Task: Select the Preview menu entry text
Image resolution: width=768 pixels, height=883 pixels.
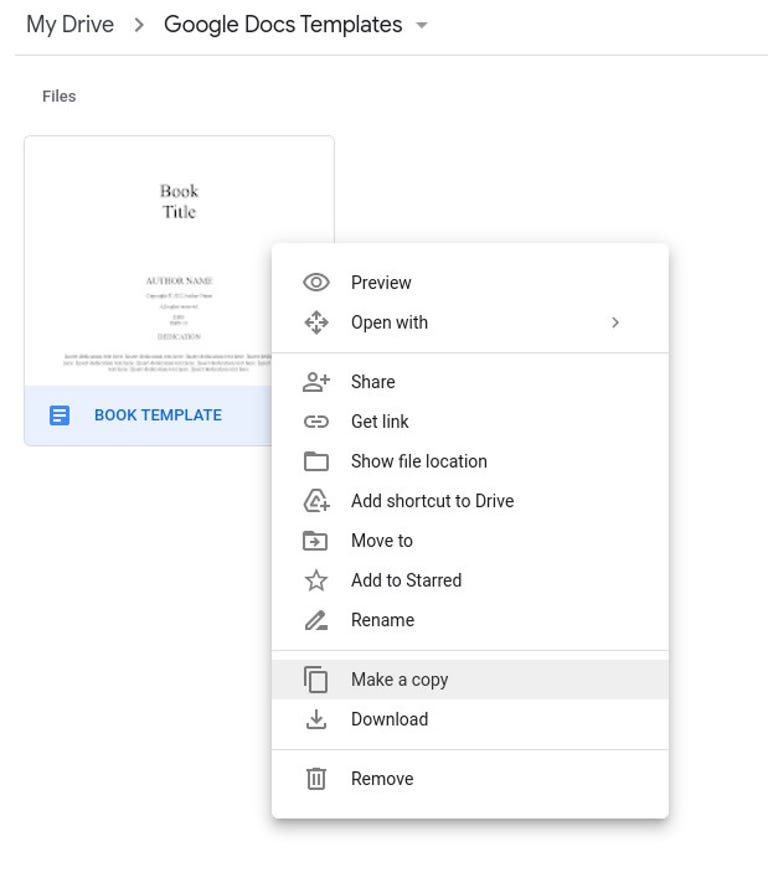Action: [381, 283]
